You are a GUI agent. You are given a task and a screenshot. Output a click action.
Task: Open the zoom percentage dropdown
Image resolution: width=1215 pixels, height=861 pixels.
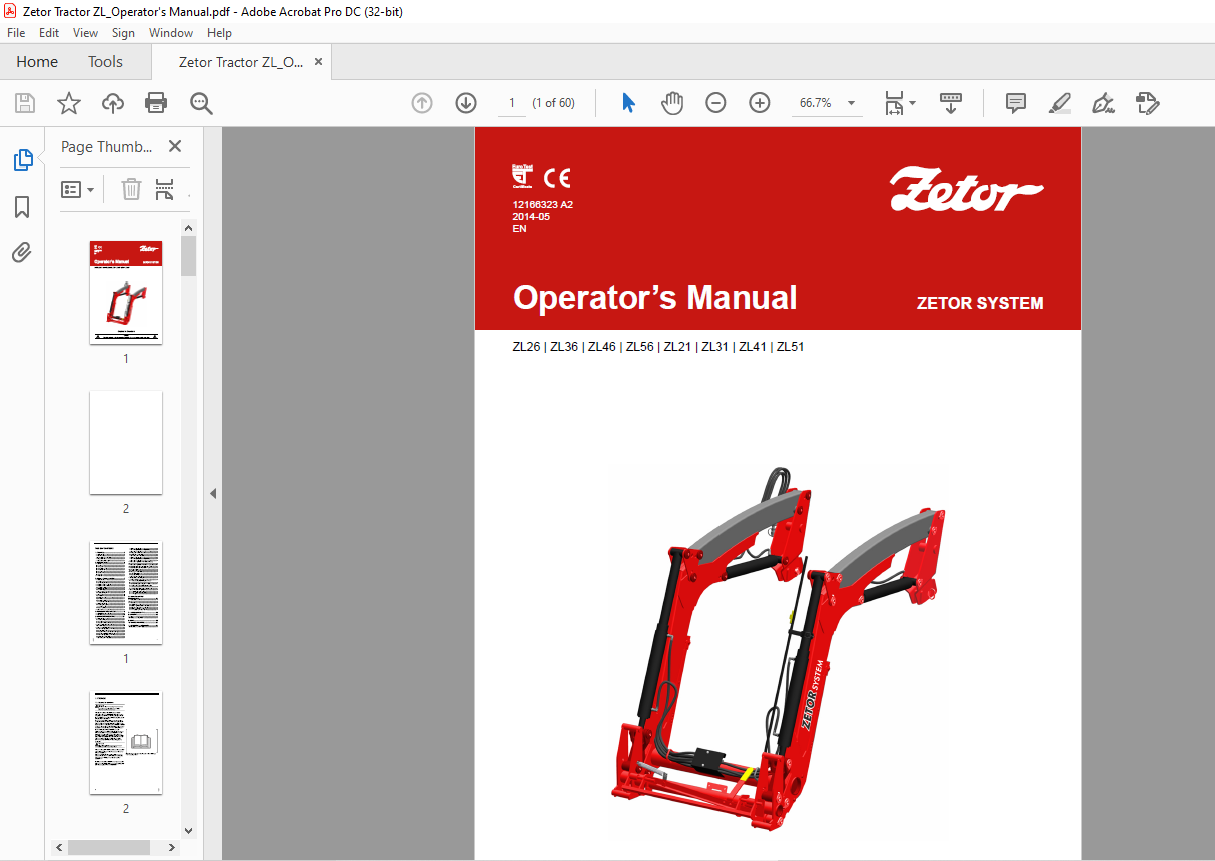click(x=852, y=103)
